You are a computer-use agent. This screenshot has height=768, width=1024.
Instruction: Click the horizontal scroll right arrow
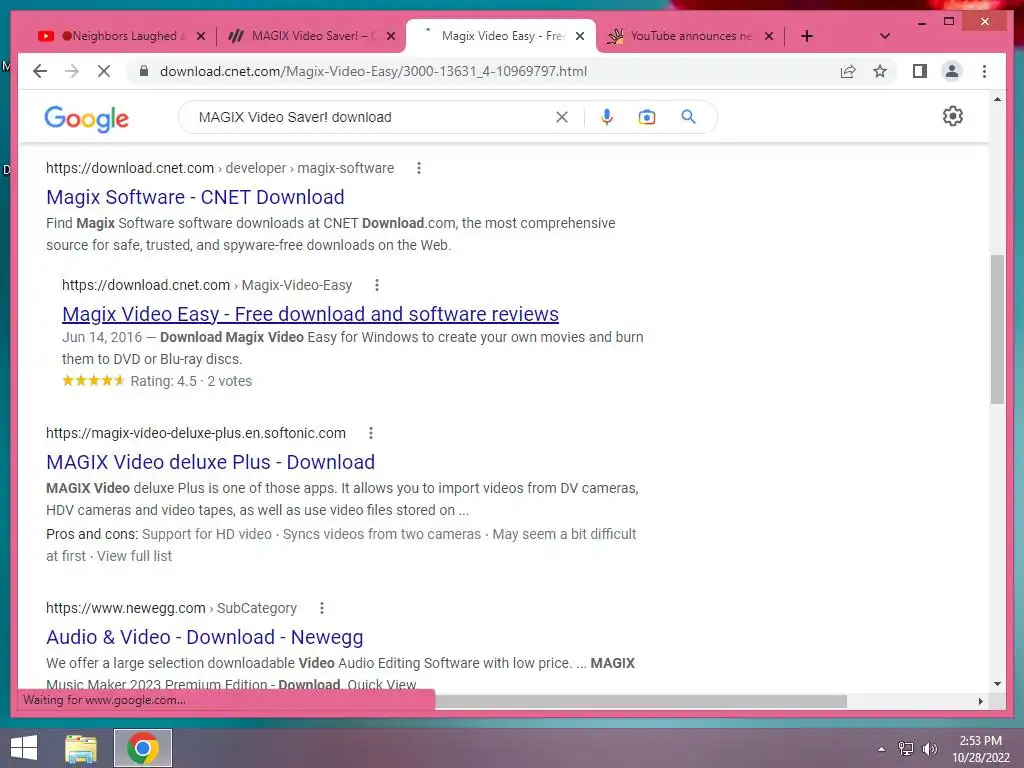click(x=980, y=701)
